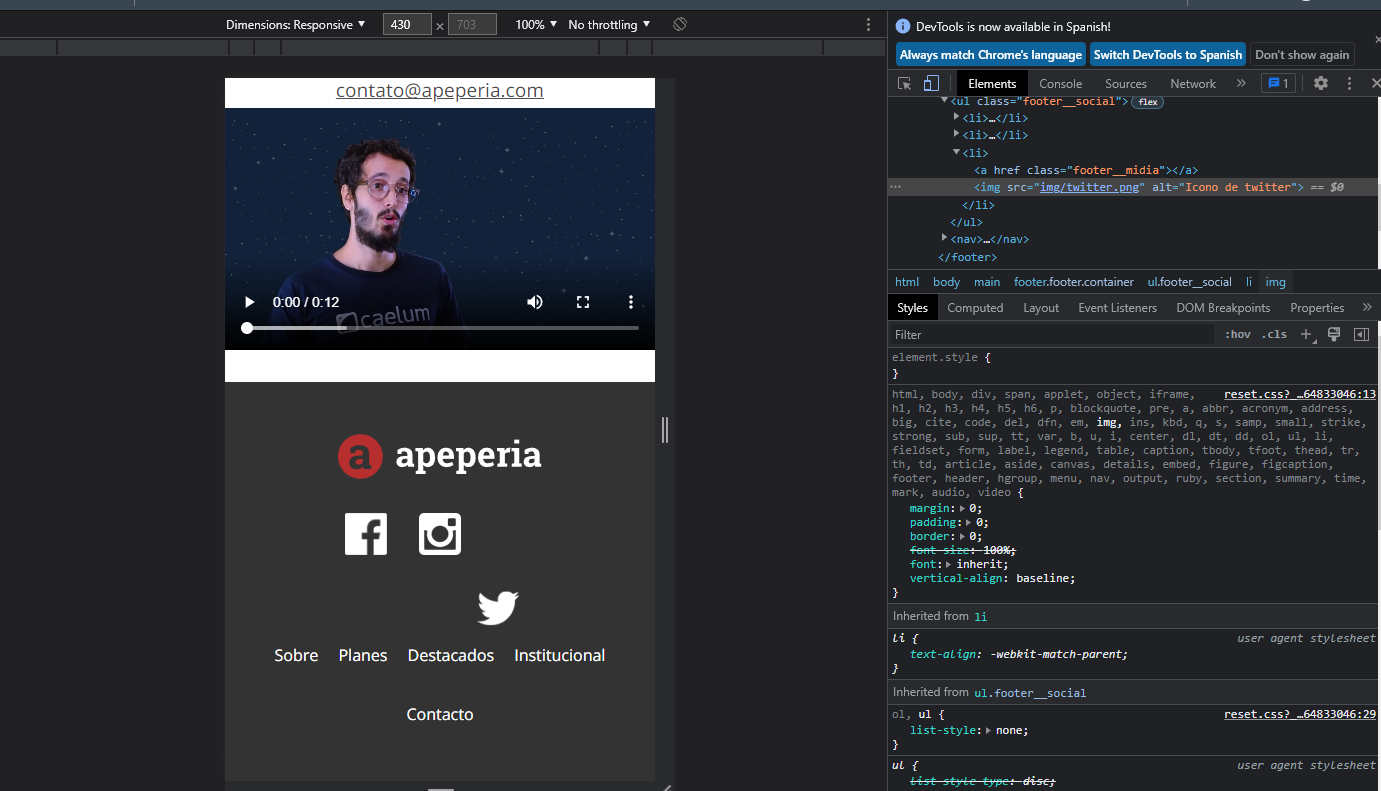This screenshot has height=791, width=1381.
Task: Click the Destacados footer link
Action: click(x=451, y=656)
